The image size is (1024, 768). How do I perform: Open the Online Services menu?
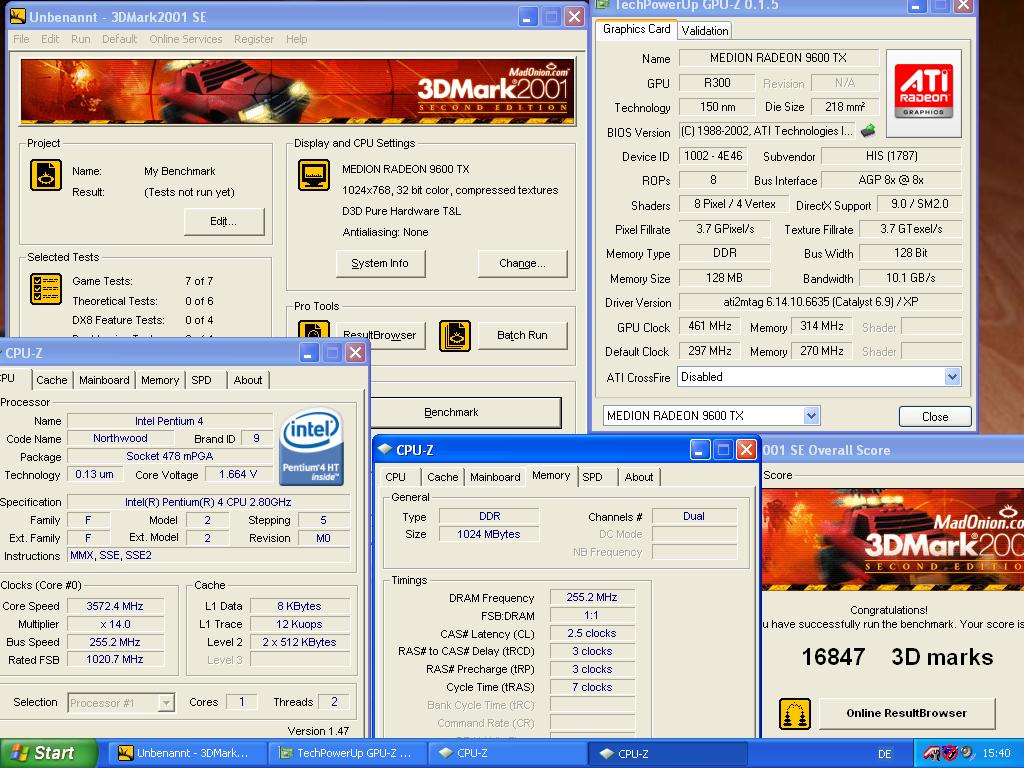[x=185, y=39]
